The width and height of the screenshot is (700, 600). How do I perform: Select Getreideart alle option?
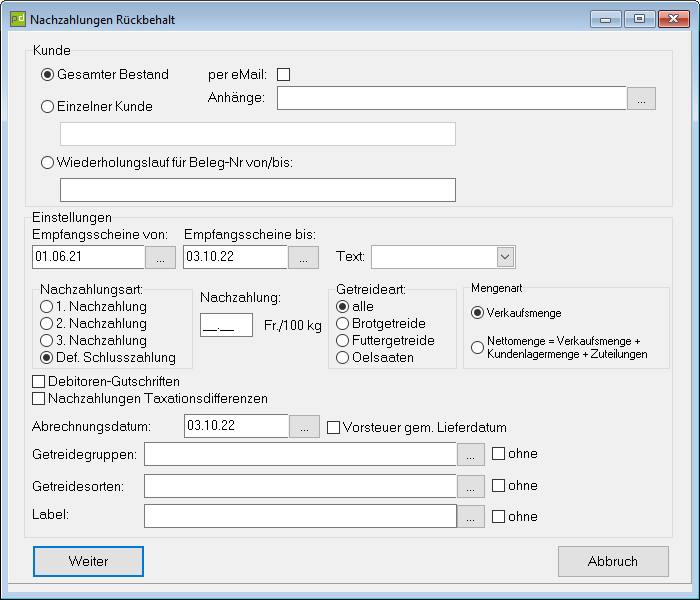[x=342, y=307]
